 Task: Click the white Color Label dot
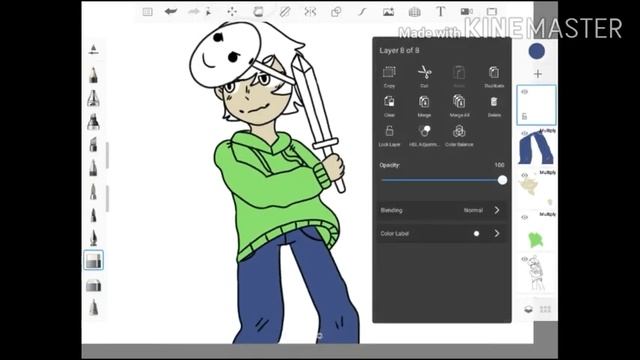476,233
